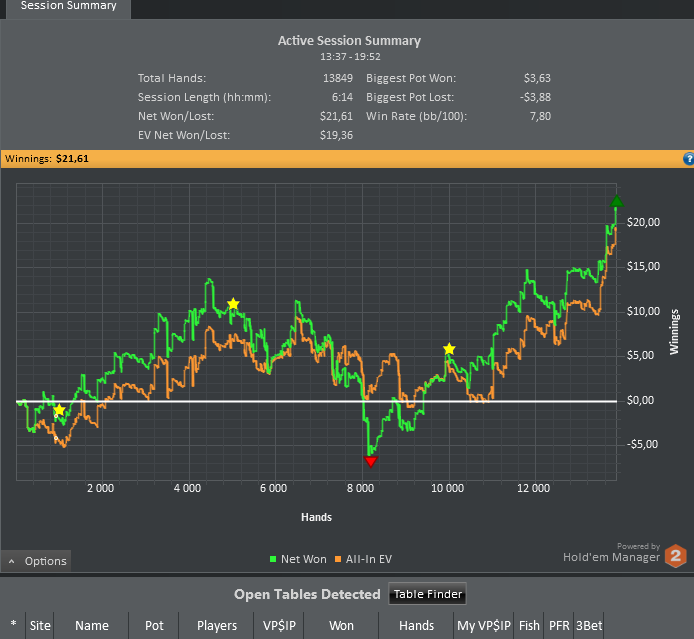
Task: Open the Table Finder
Action: [427, 594]
